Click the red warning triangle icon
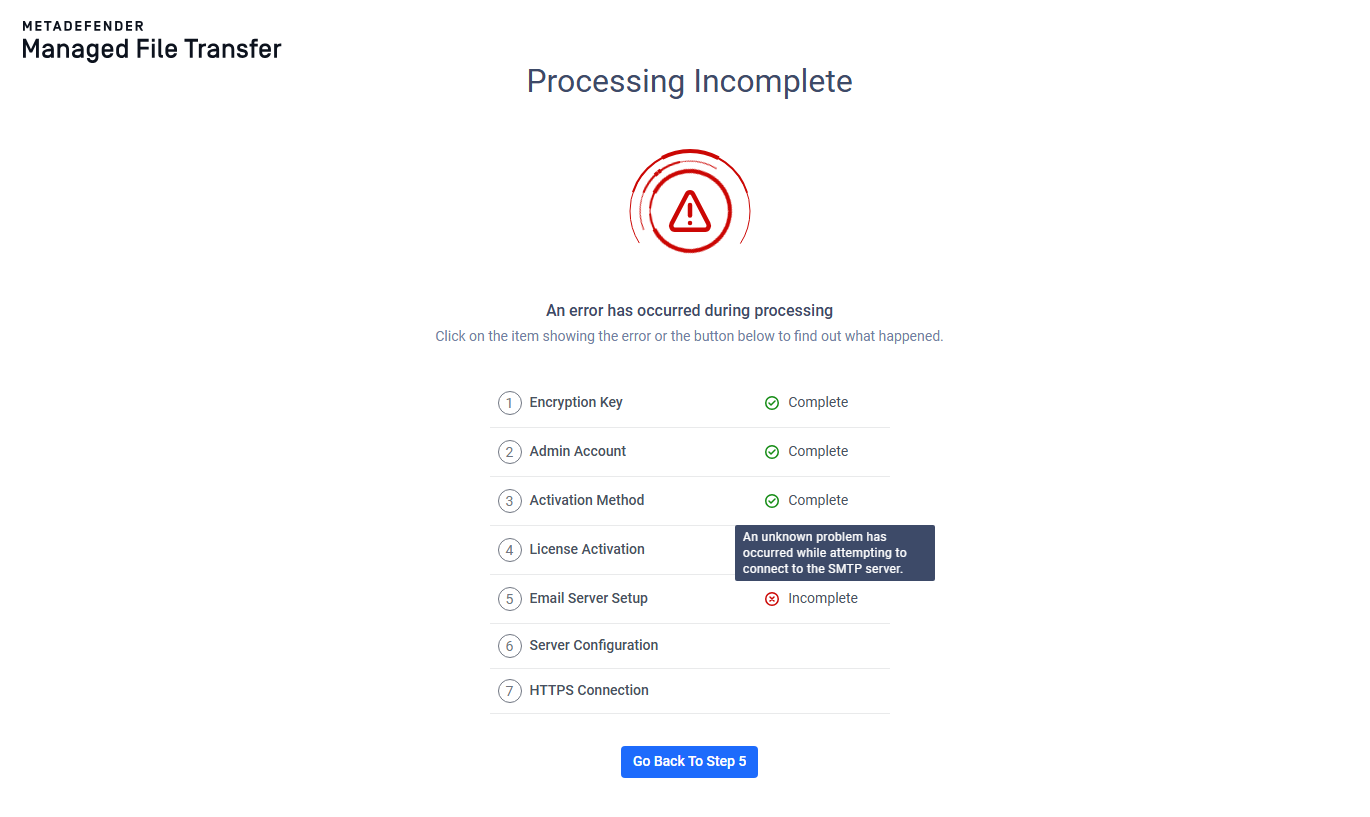The image size is (1370, 817). pos(689,211)
